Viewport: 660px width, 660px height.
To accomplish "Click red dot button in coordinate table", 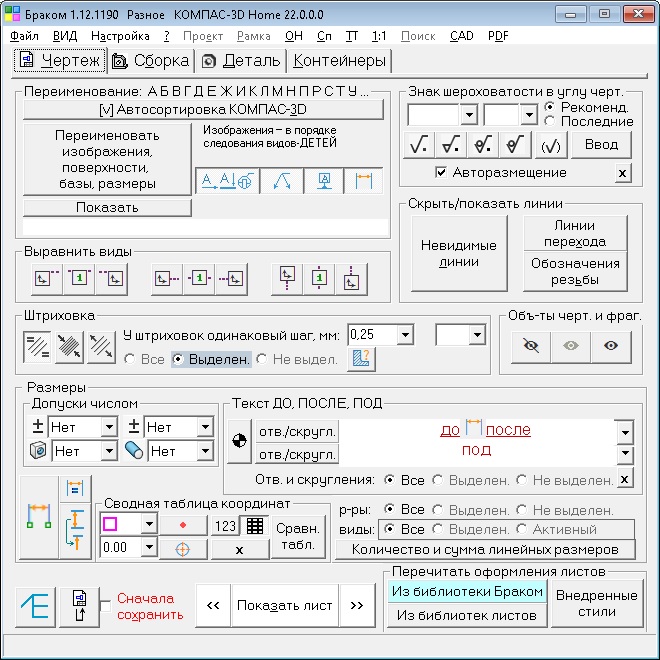I will 183,525.
